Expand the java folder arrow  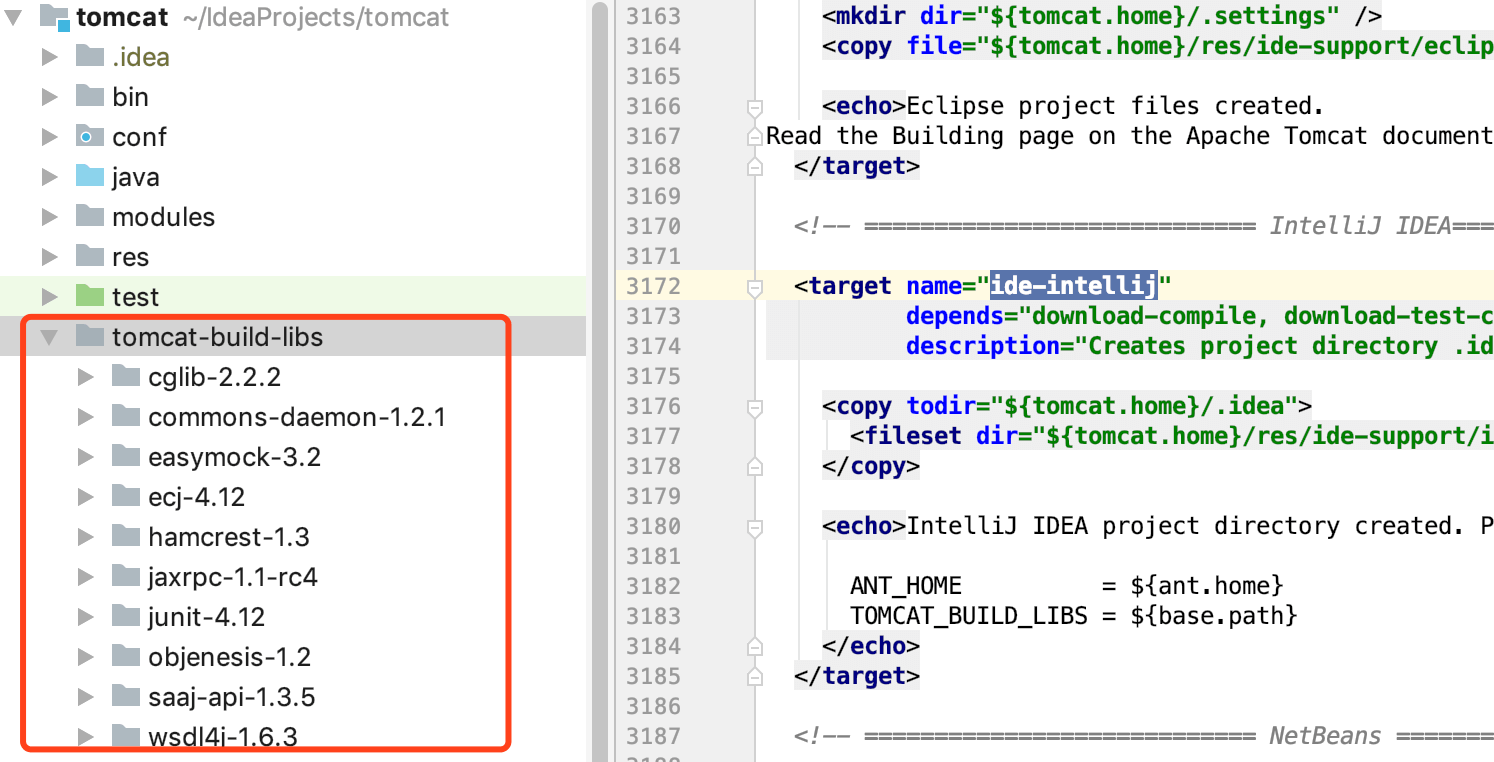tap(49, 177)
